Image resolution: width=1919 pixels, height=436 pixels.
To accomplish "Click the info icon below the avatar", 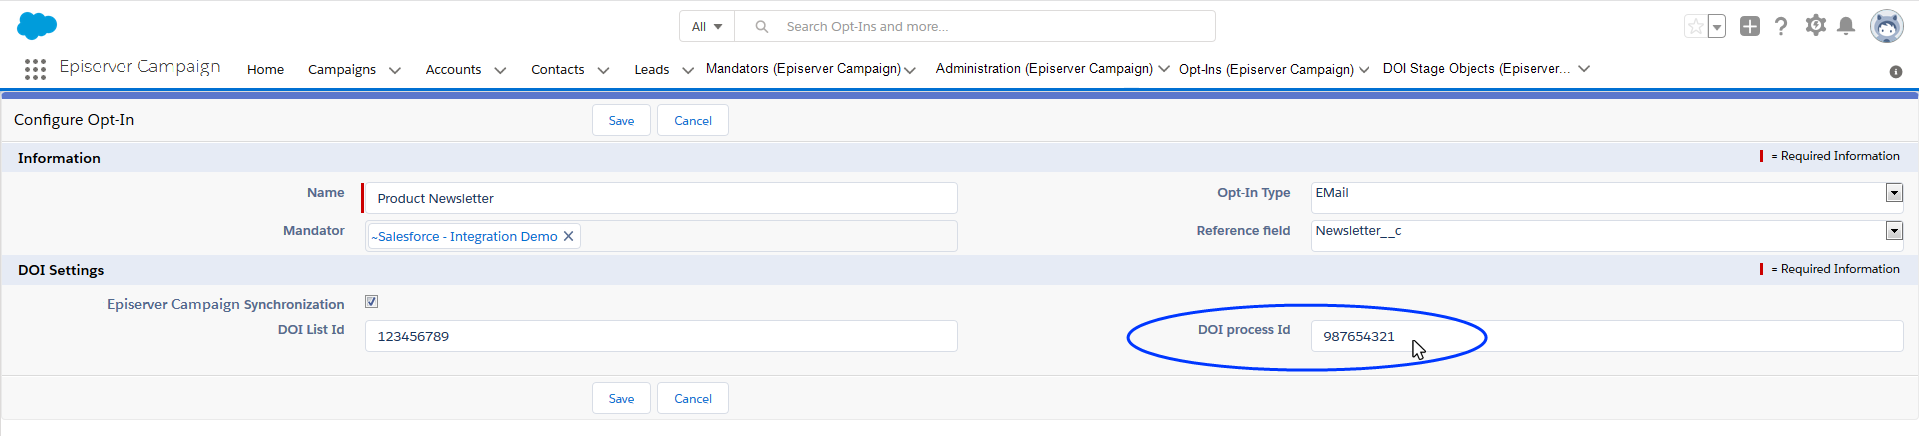I will 1895,72.
